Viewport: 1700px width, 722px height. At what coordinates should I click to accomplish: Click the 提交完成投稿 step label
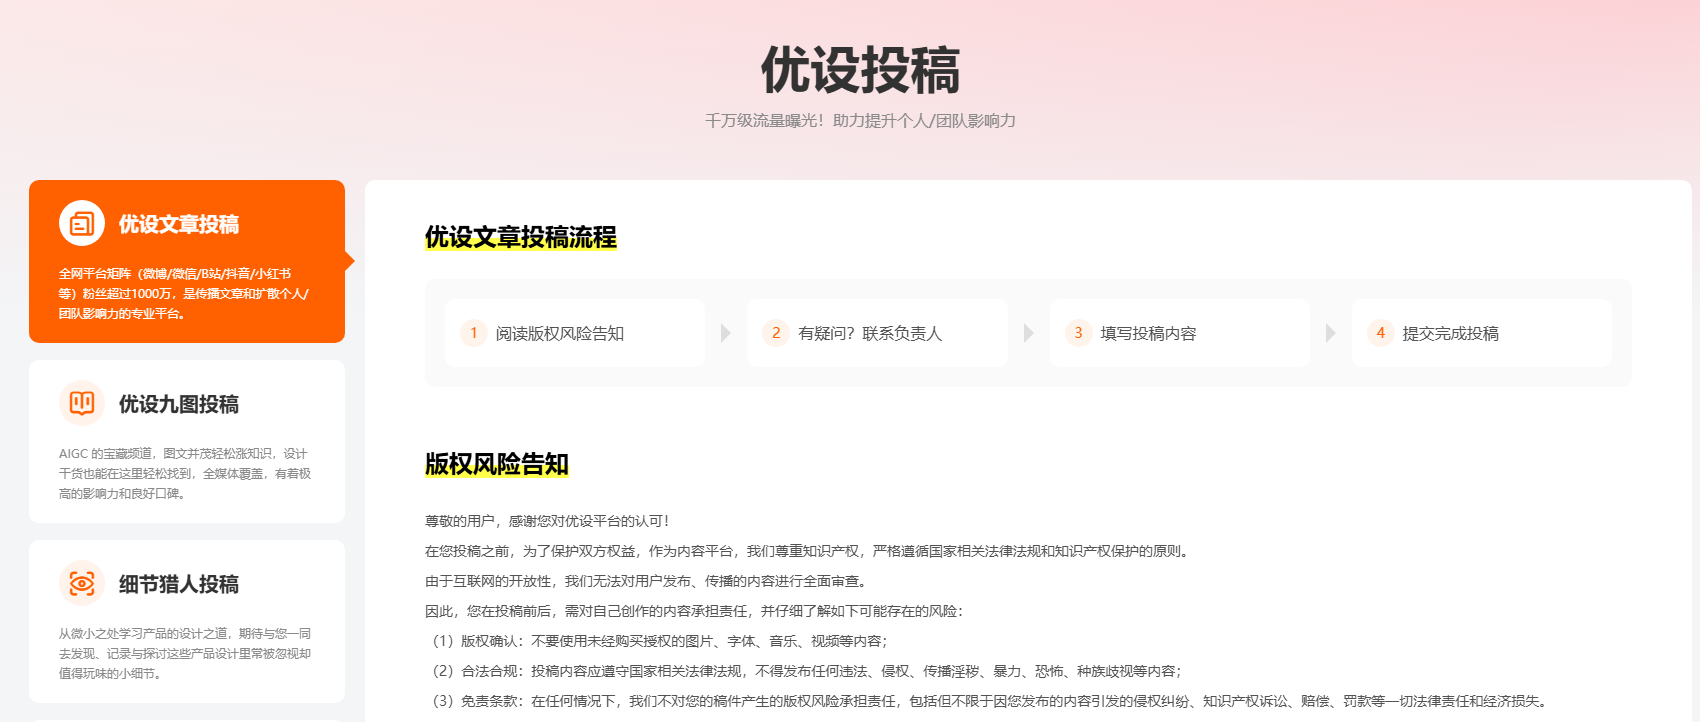pos(1450,334)
